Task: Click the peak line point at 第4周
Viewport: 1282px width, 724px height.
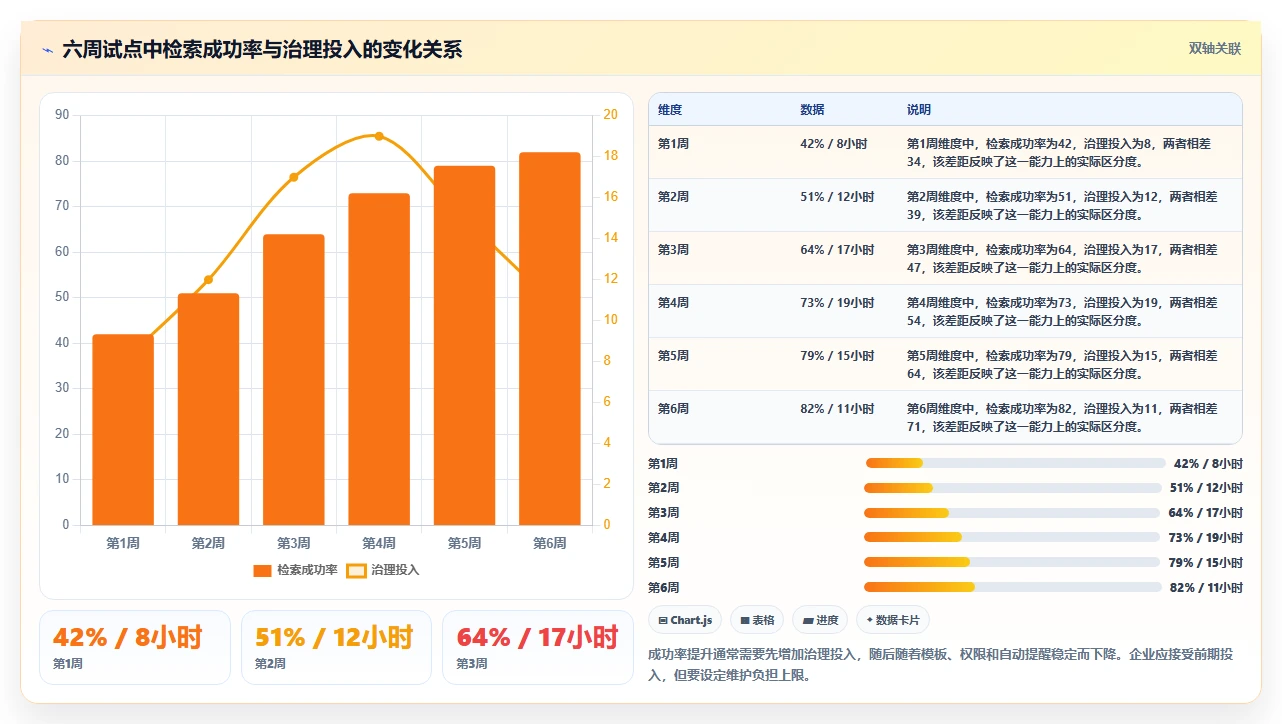Action: pyautogui.click(x=379, y=136)
